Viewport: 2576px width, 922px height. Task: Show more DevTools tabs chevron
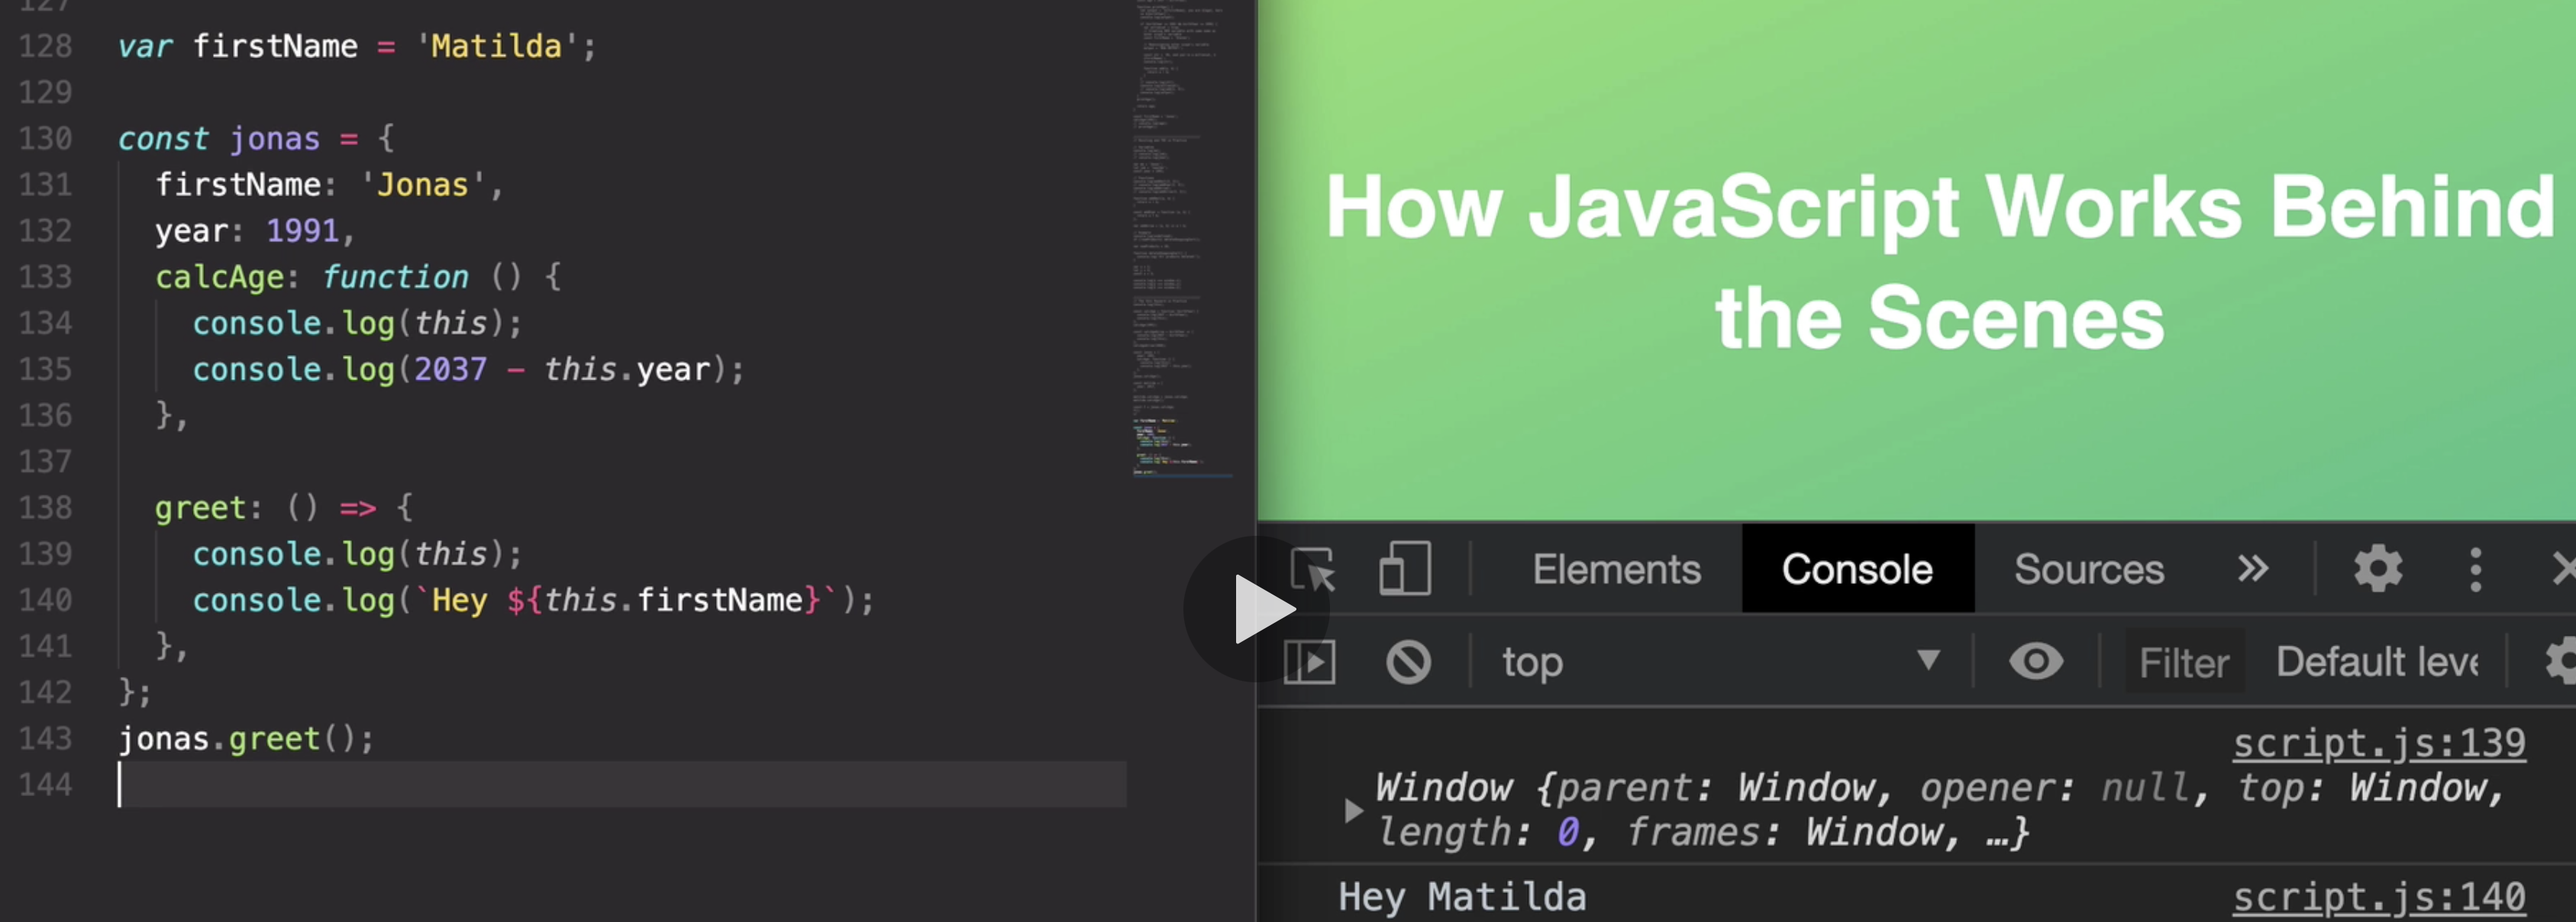pos(2252,569)
